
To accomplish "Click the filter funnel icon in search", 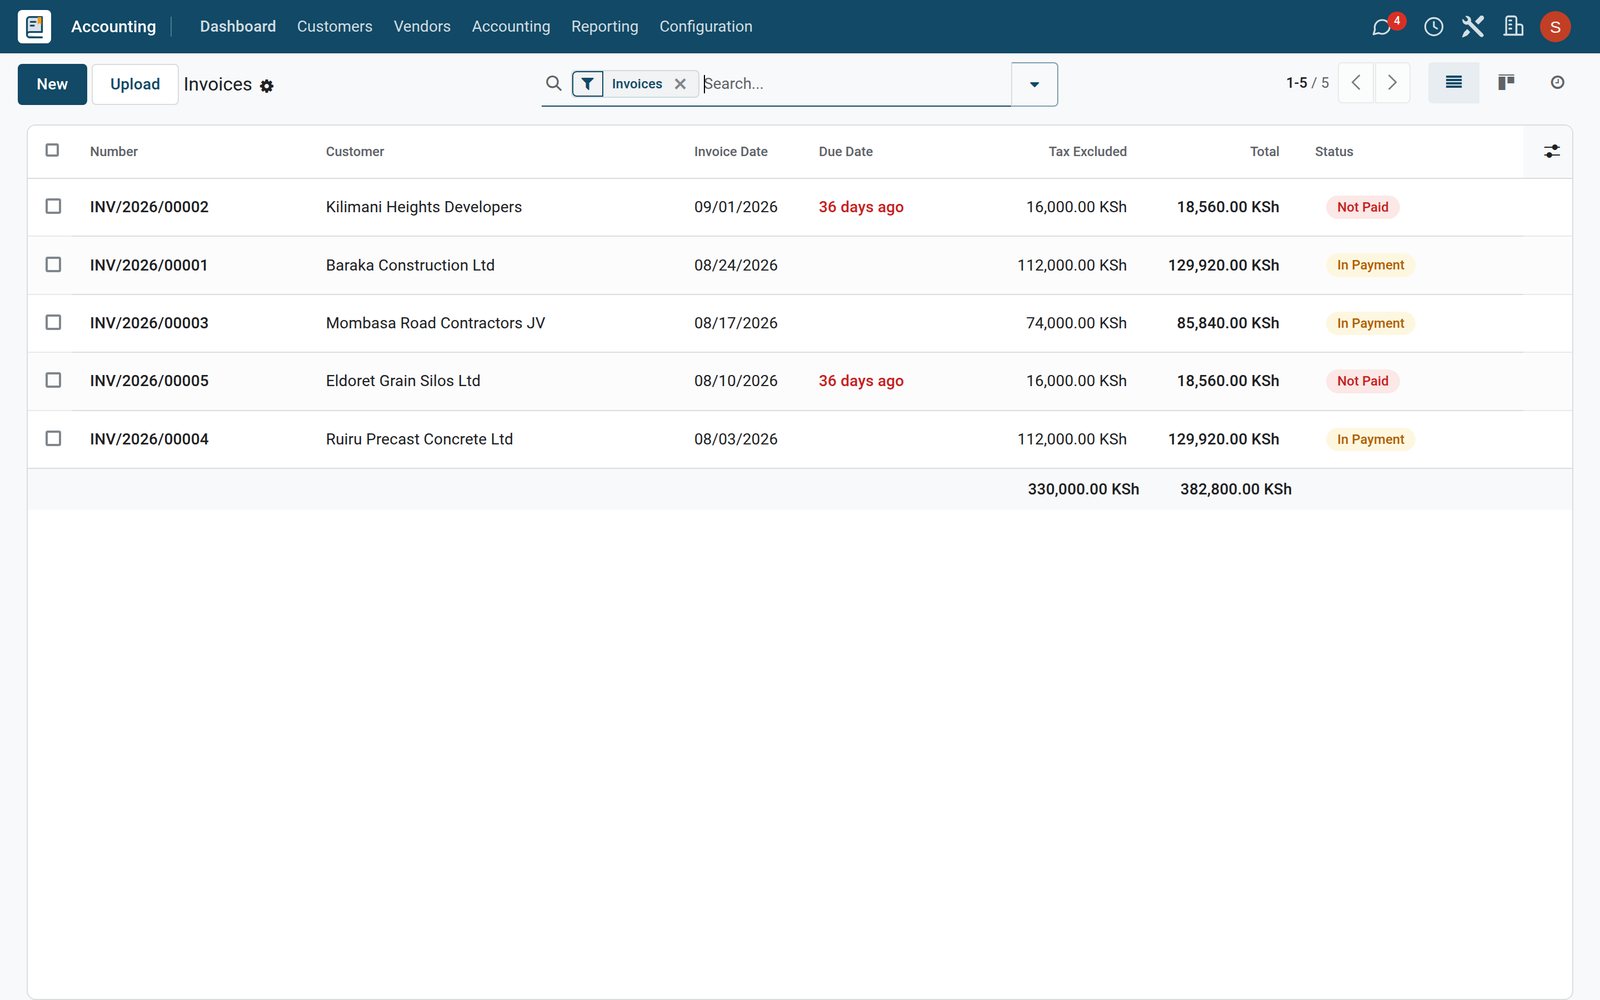I will pyautogui.click(x=588, y=84).
